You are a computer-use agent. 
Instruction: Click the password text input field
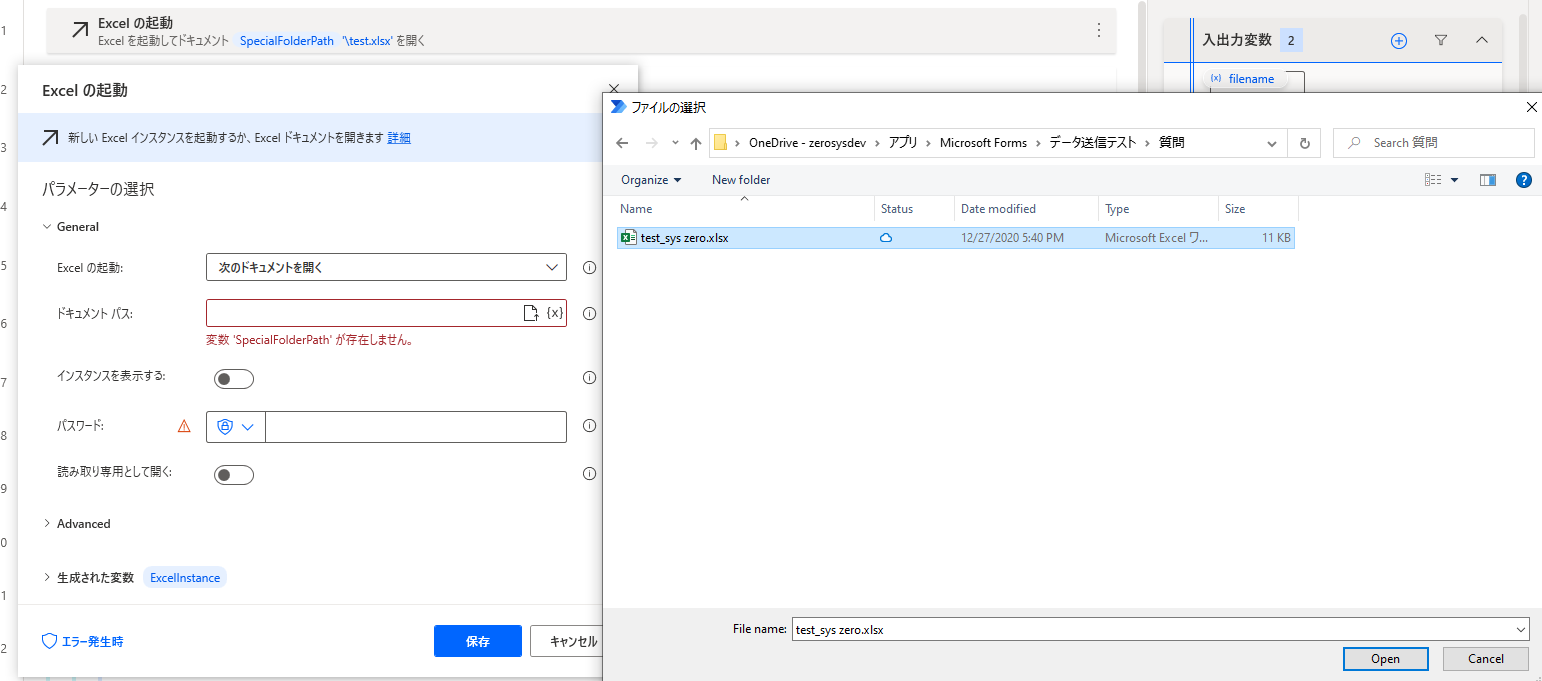tap(416, 426)
